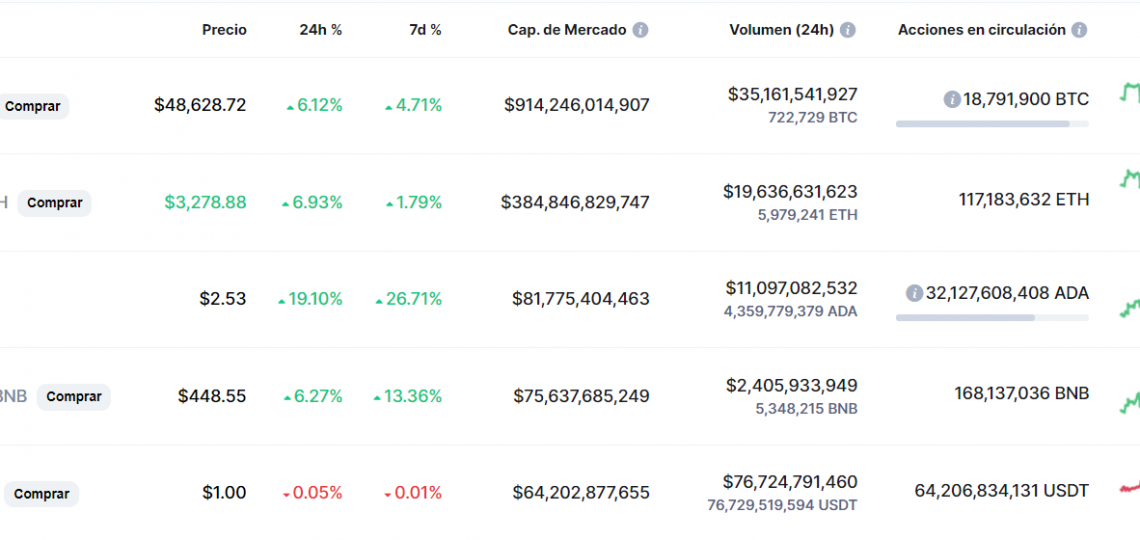Click market cap $64,202,877,655
This screenshot has height=540, width=1140.
click(581, 493)
